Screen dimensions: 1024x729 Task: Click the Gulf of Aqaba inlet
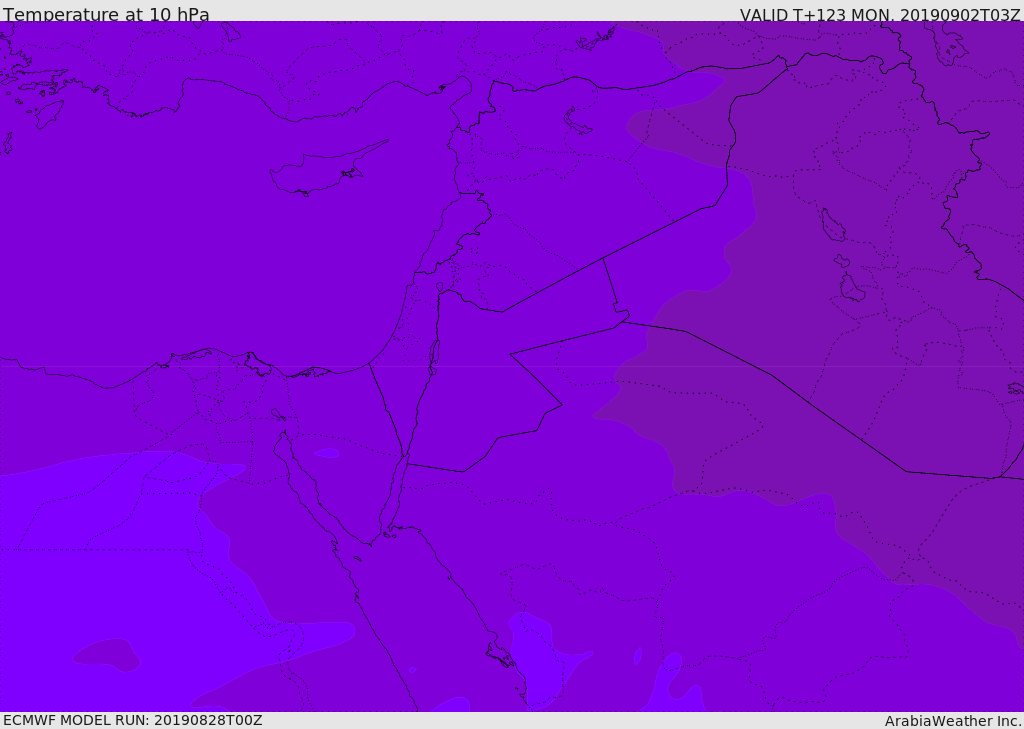coord(396,492)
